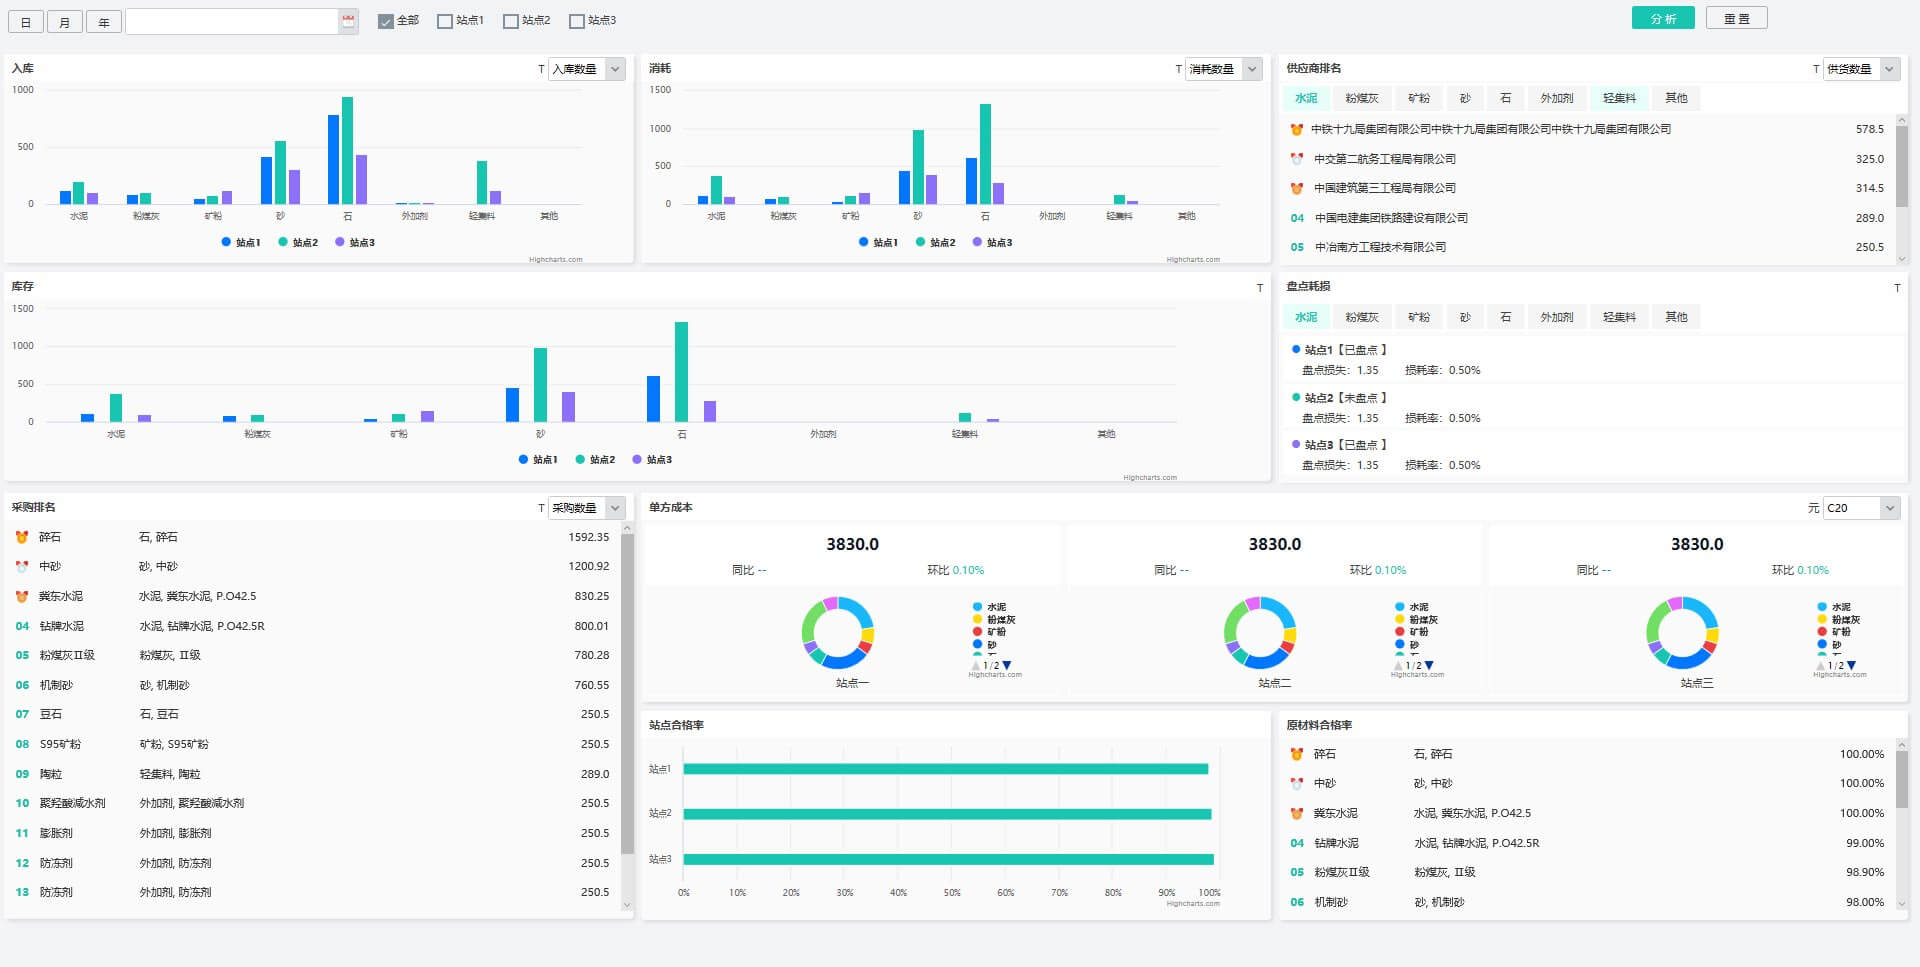Click the gold medal beside 碎石 in 采购排名

(x=22, y=537)
